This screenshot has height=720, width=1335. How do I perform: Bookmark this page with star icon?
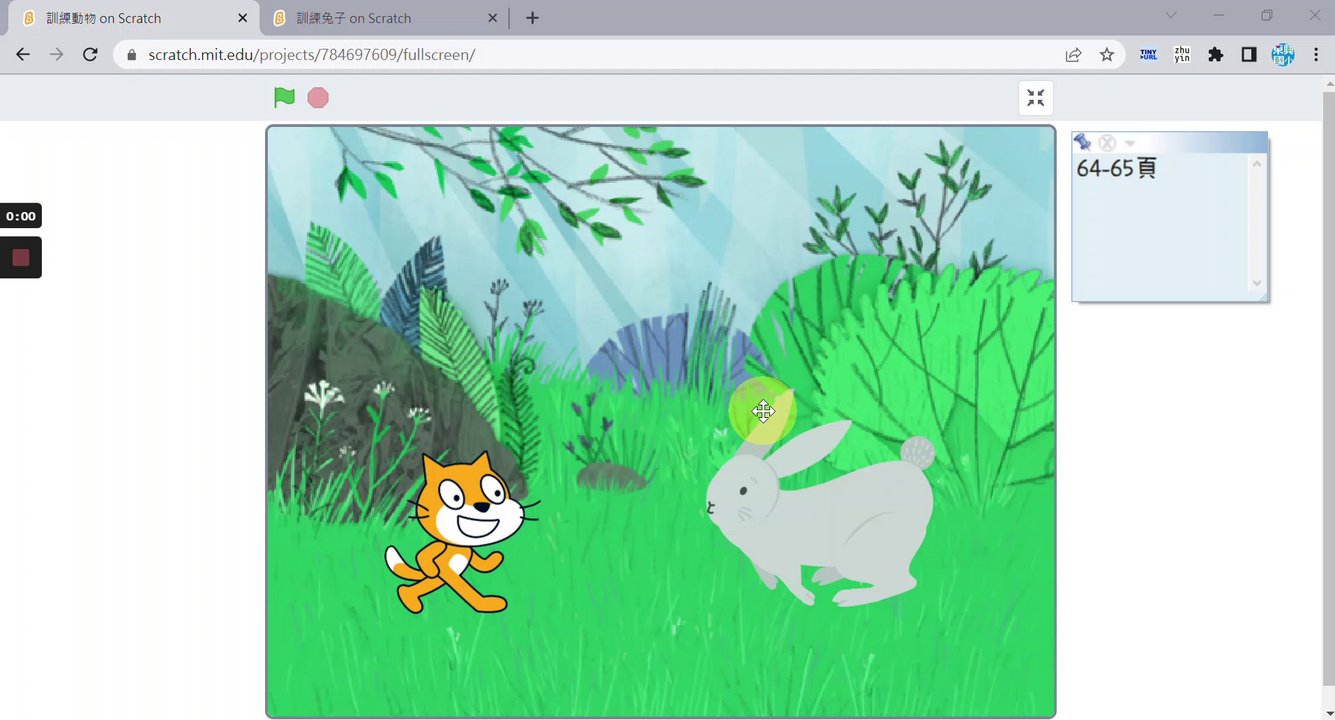coord(1106,55)
